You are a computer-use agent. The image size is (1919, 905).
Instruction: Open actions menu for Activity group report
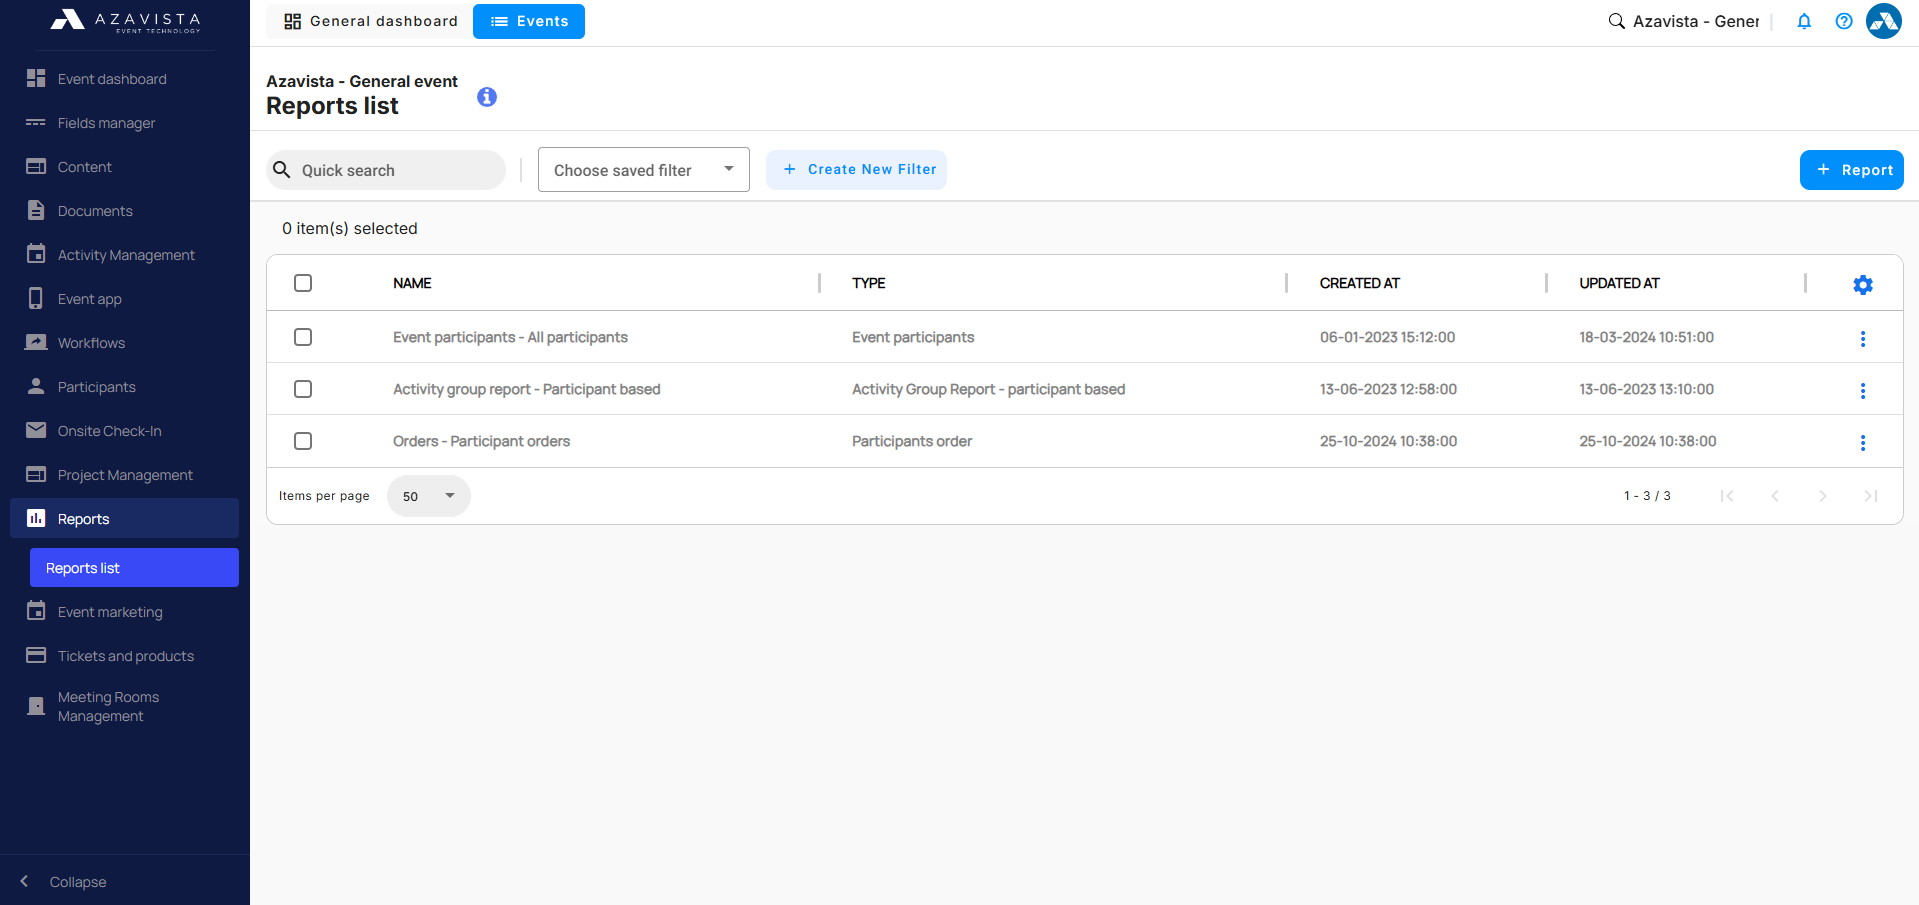coord(1863,391)
